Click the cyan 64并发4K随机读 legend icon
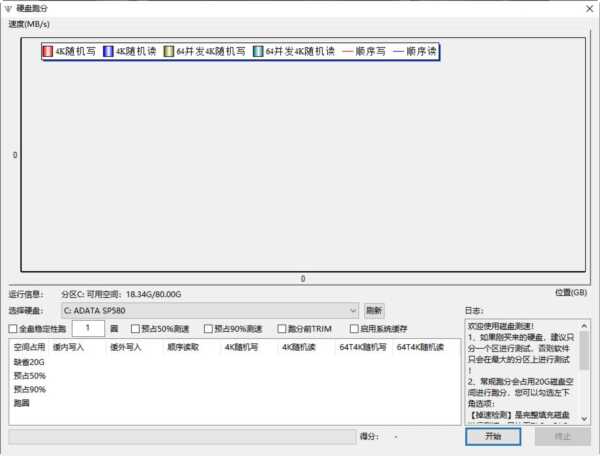Viewport: 600px width, 456px height. pos(258,50)
